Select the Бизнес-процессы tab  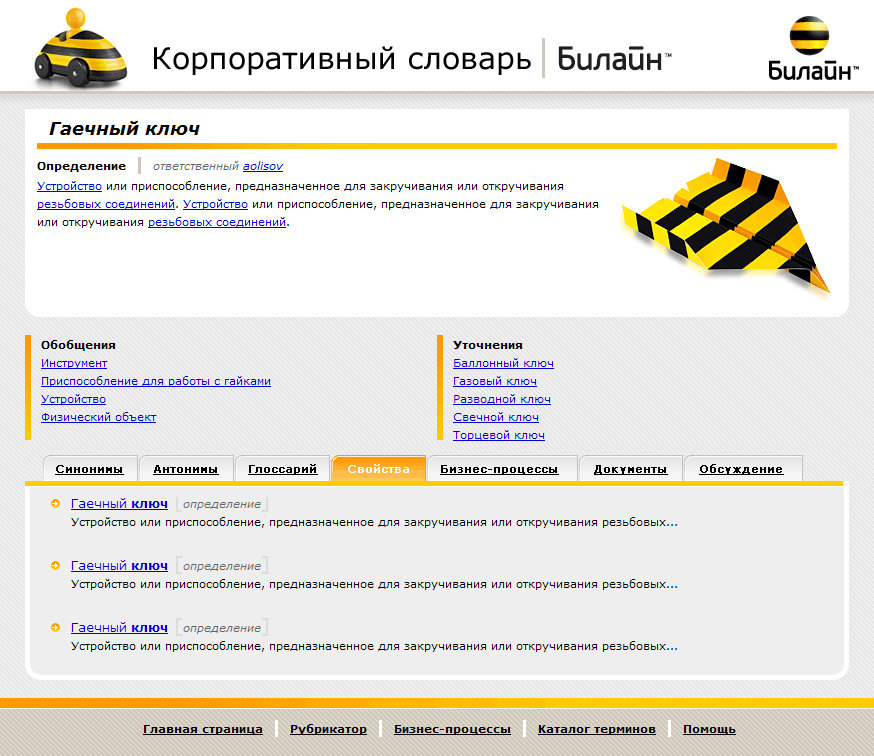[x=501, y=468]
